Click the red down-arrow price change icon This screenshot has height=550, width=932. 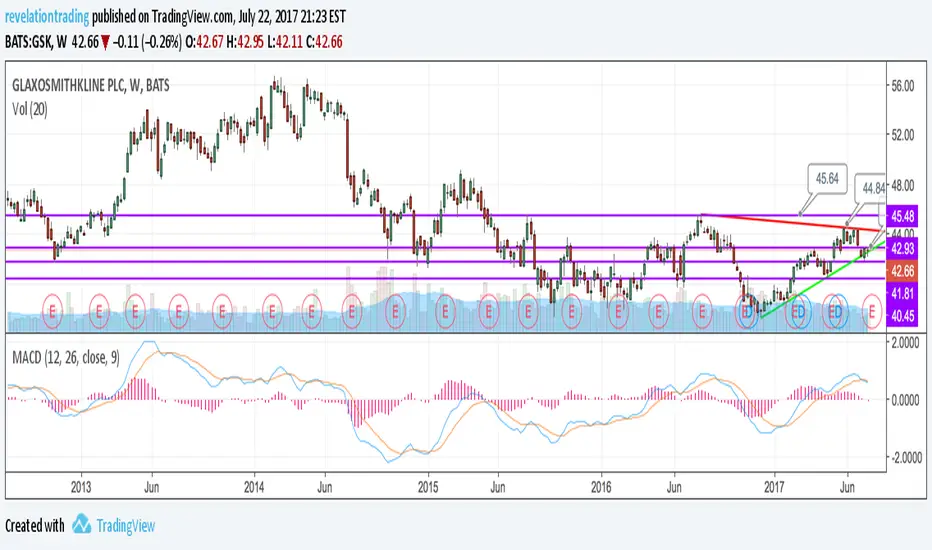tap(105, 42)
